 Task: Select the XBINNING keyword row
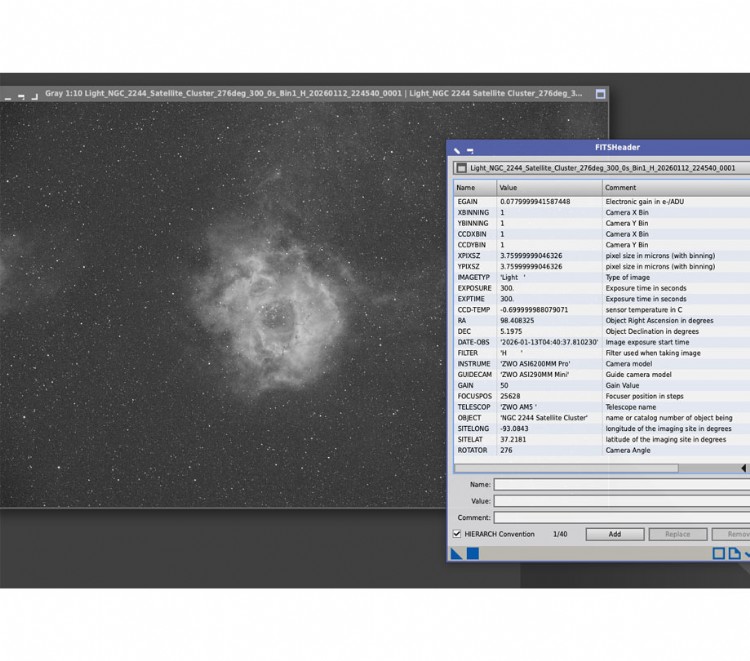[x=602, y=212]
